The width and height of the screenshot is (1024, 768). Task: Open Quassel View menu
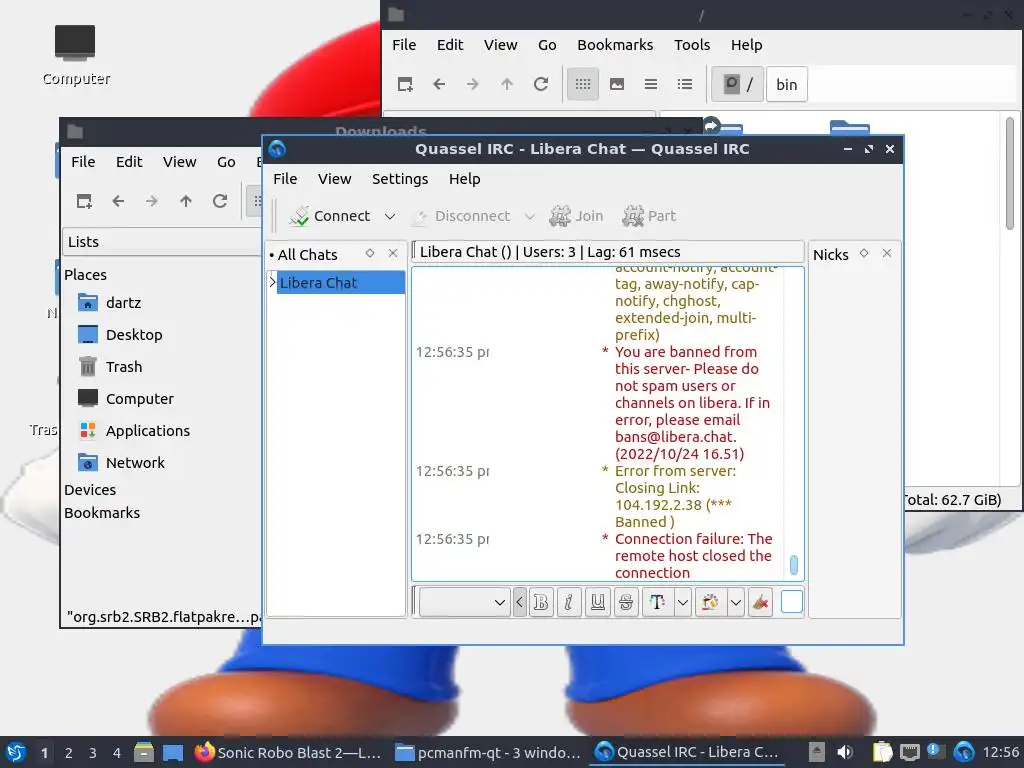334,179
